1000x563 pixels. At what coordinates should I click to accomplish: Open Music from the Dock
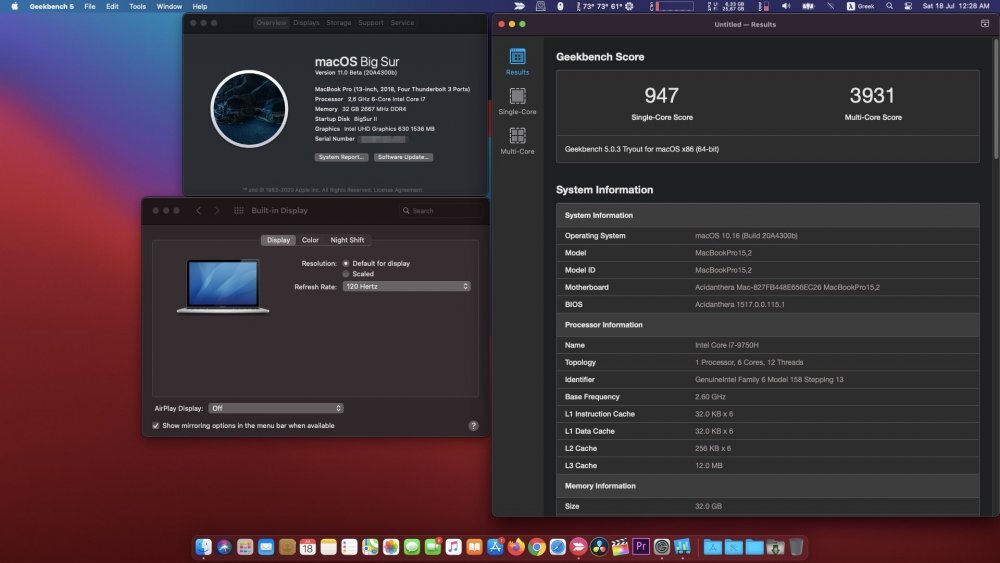pyautogui.click(x=453, y=547)
